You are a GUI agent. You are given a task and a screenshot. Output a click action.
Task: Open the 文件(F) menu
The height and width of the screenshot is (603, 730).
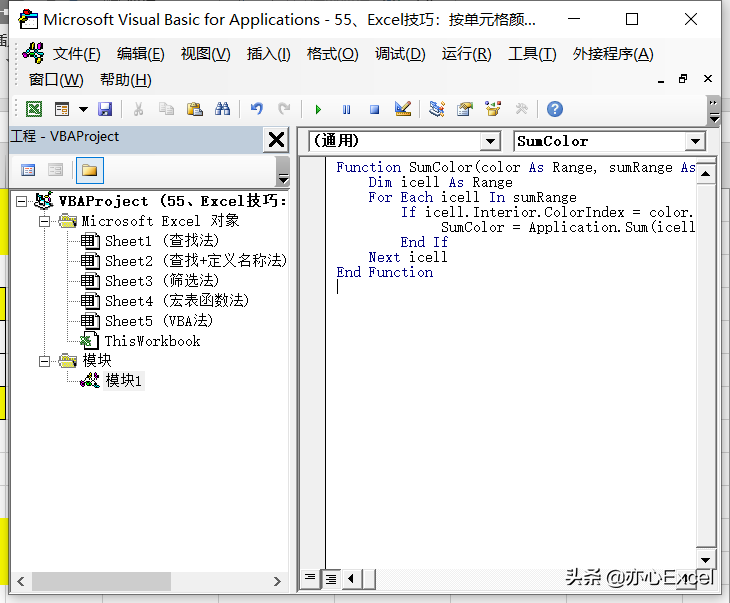(x=77, y=54)
